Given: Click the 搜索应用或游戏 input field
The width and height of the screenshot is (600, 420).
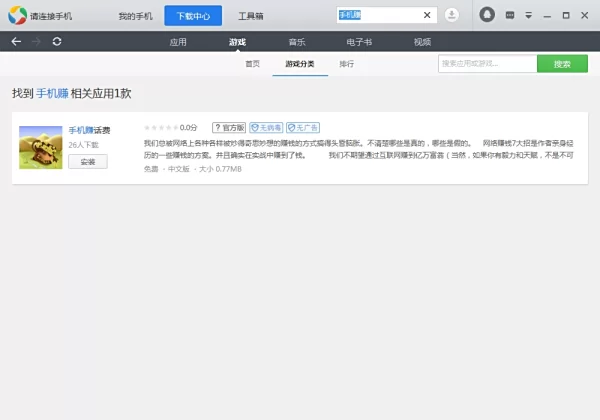Looking at the screenshot, I should [487, 64].
